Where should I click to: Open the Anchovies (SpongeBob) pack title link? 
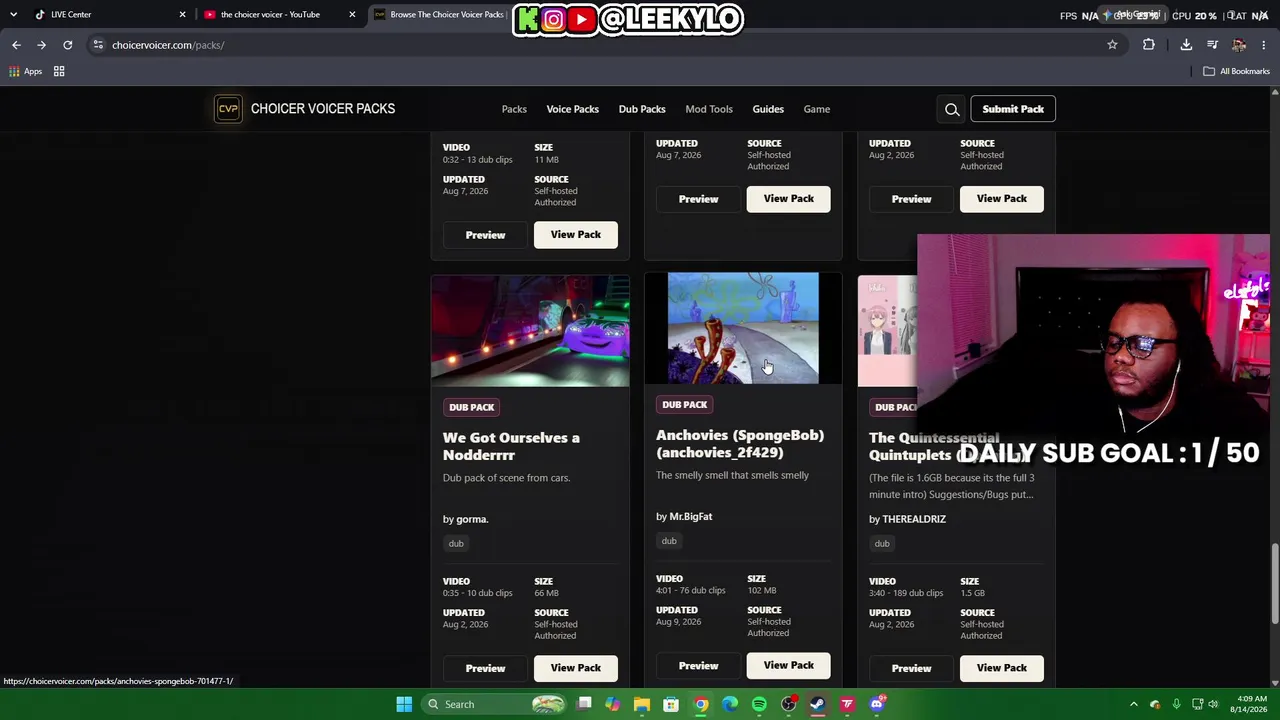pos(740,444)
